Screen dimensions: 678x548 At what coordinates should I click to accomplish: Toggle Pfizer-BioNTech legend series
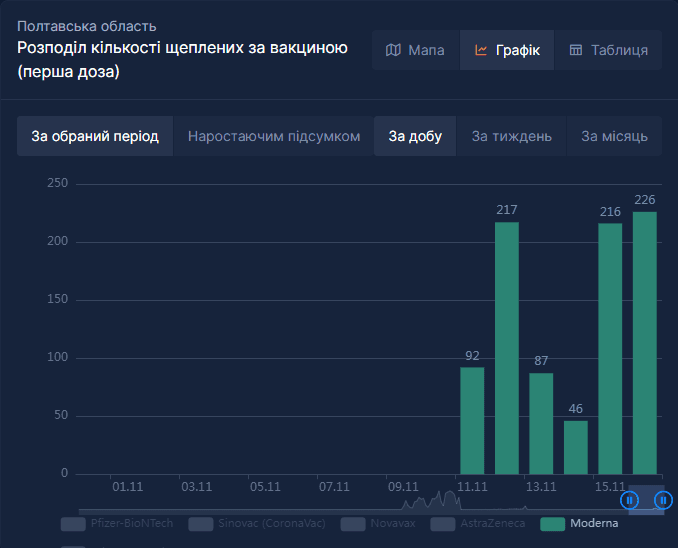point(117,524)
